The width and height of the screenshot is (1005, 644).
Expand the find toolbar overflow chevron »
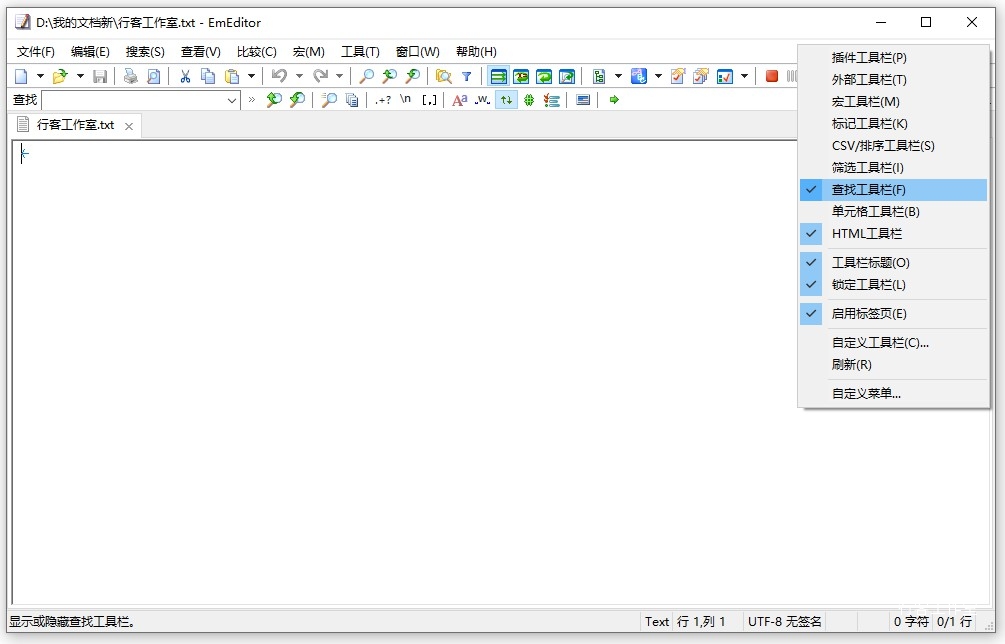point(252,100)
